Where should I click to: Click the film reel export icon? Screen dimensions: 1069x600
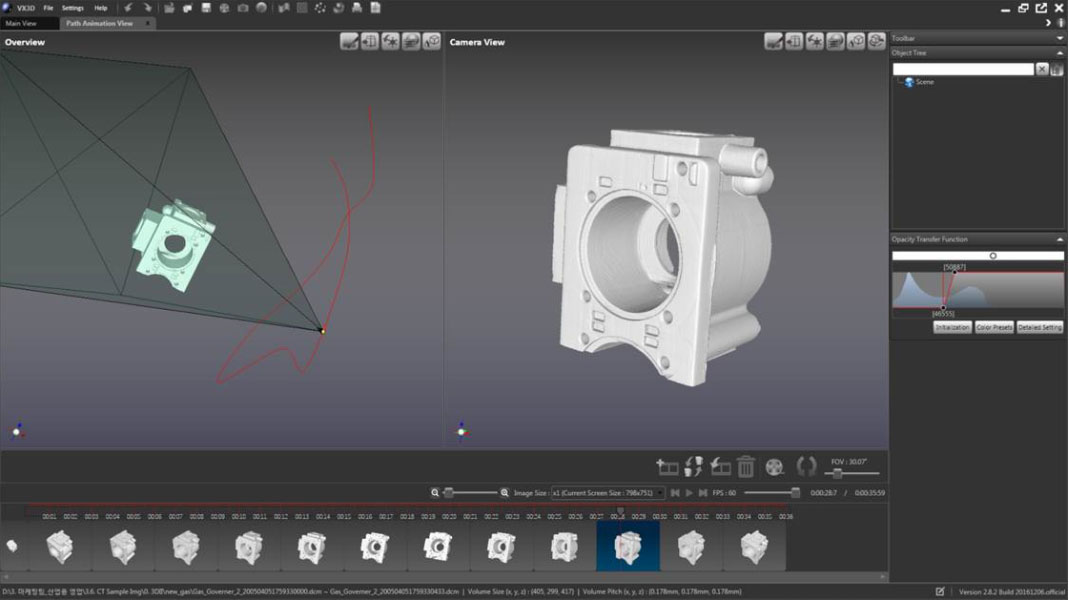click(775, 466)
